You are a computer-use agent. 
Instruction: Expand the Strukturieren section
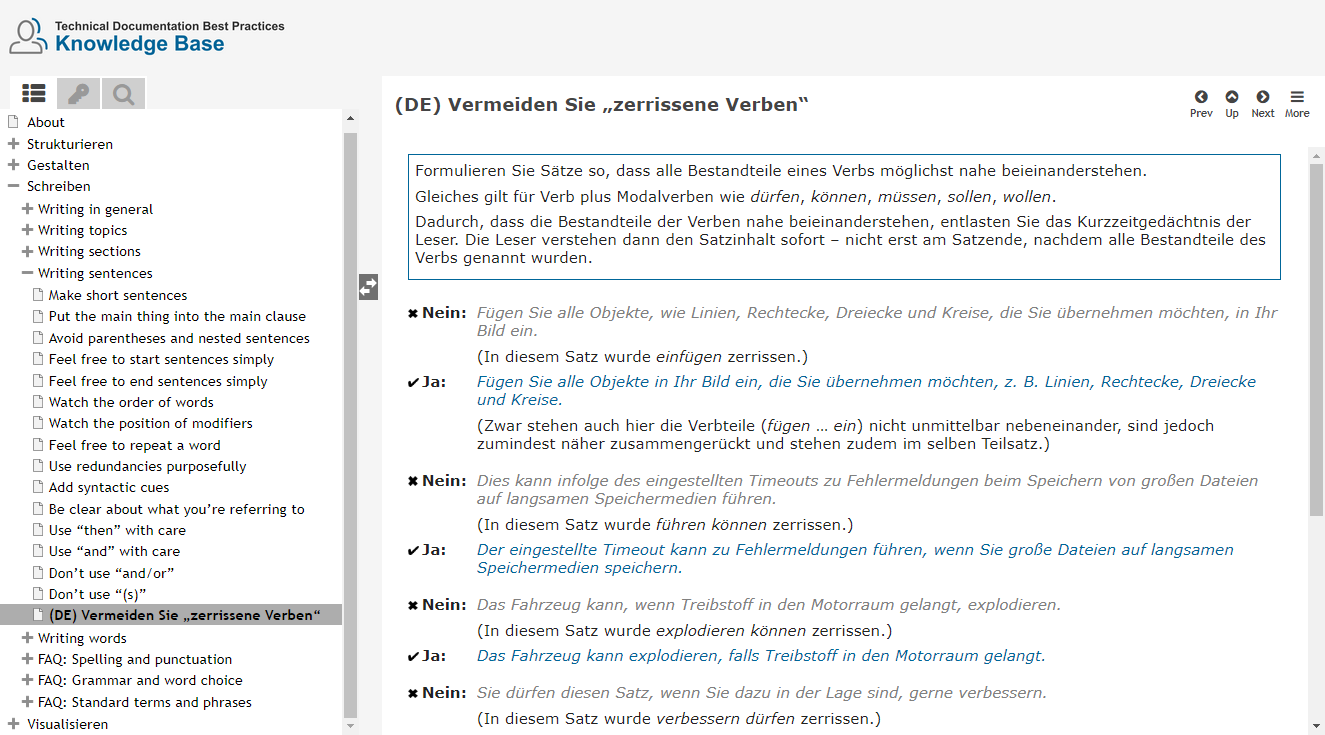pyautogui.click(x=14, y=144)
